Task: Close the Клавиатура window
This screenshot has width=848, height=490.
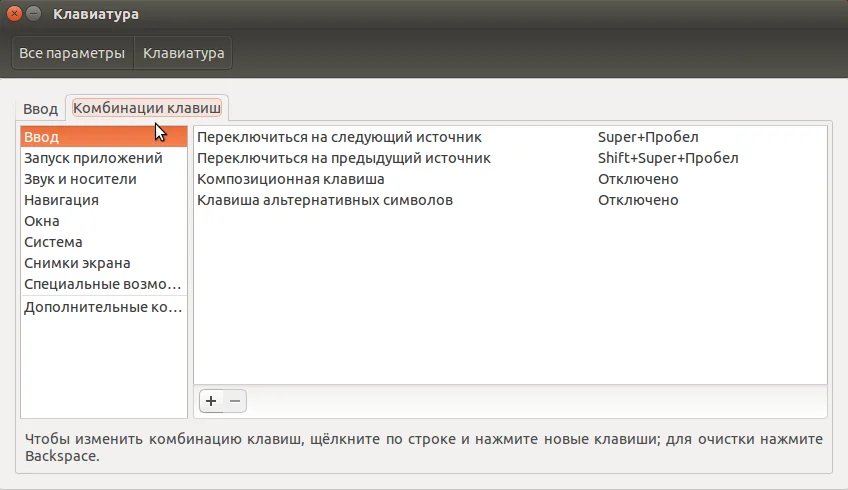Action: (15, 14)
